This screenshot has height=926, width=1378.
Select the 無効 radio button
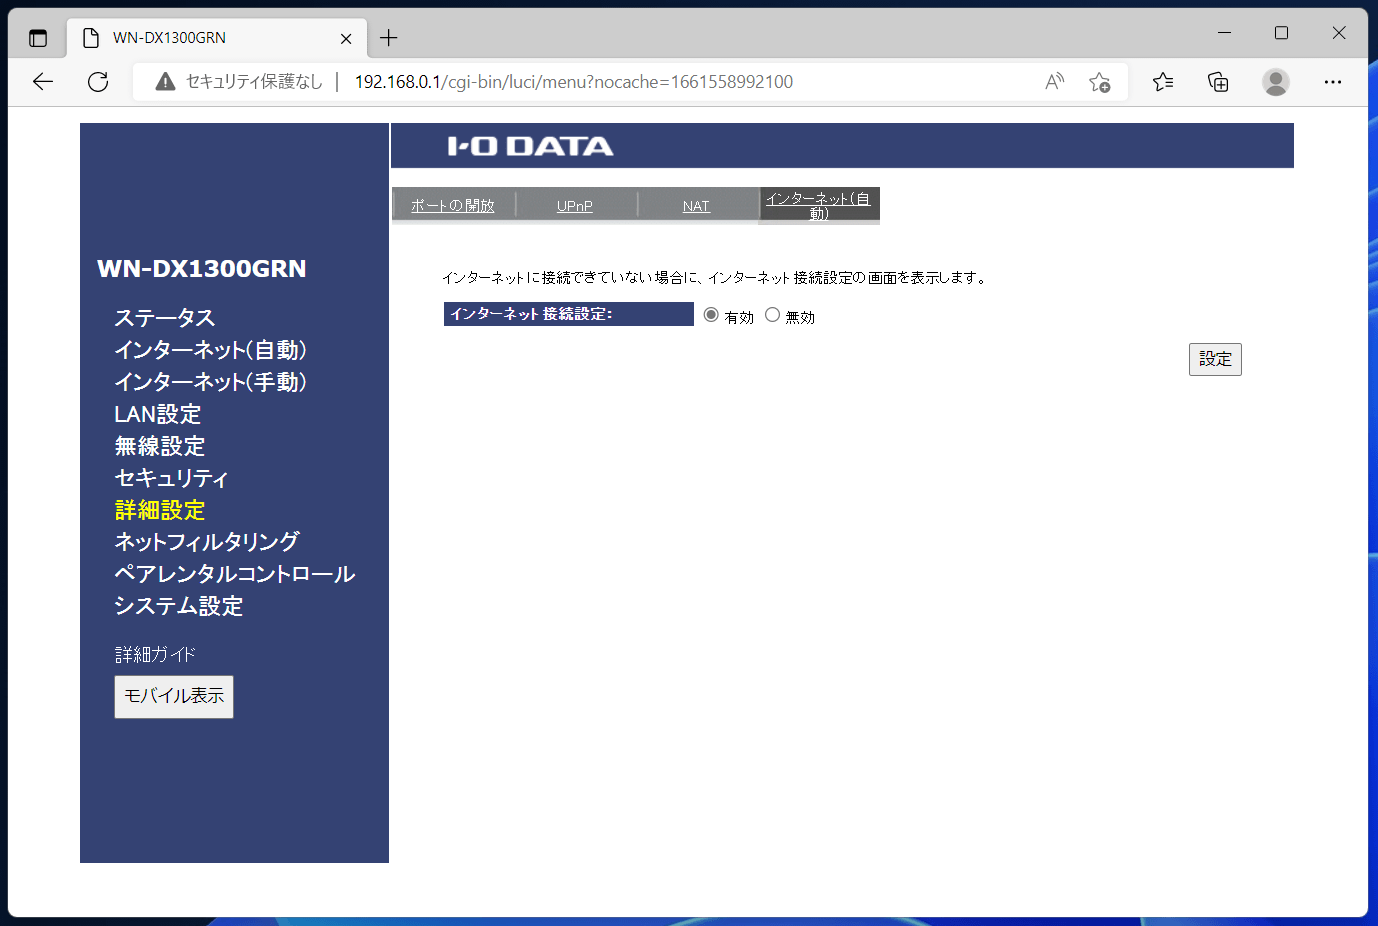tap(772, 315)
